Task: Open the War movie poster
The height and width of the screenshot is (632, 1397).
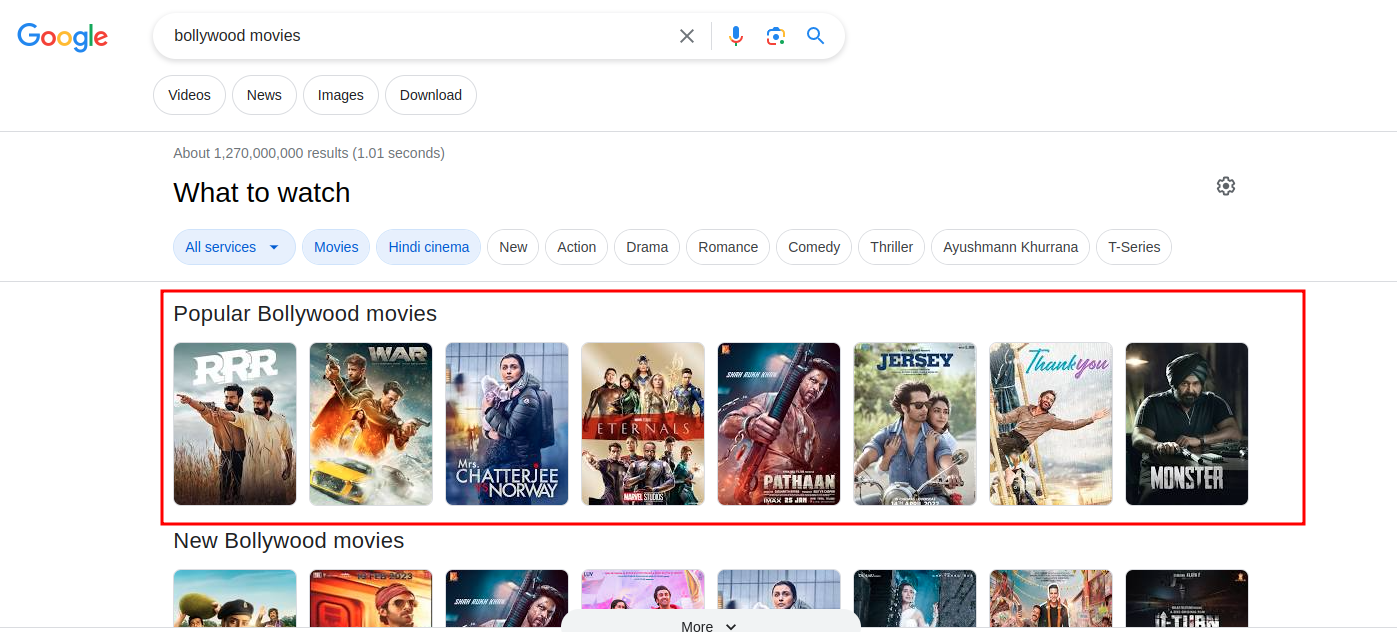Action: (371, 424)
